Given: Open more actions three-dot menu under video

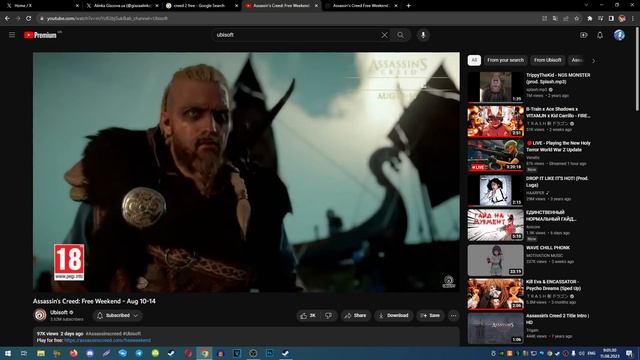Looking at the screenshot, I should click(453, 316).
